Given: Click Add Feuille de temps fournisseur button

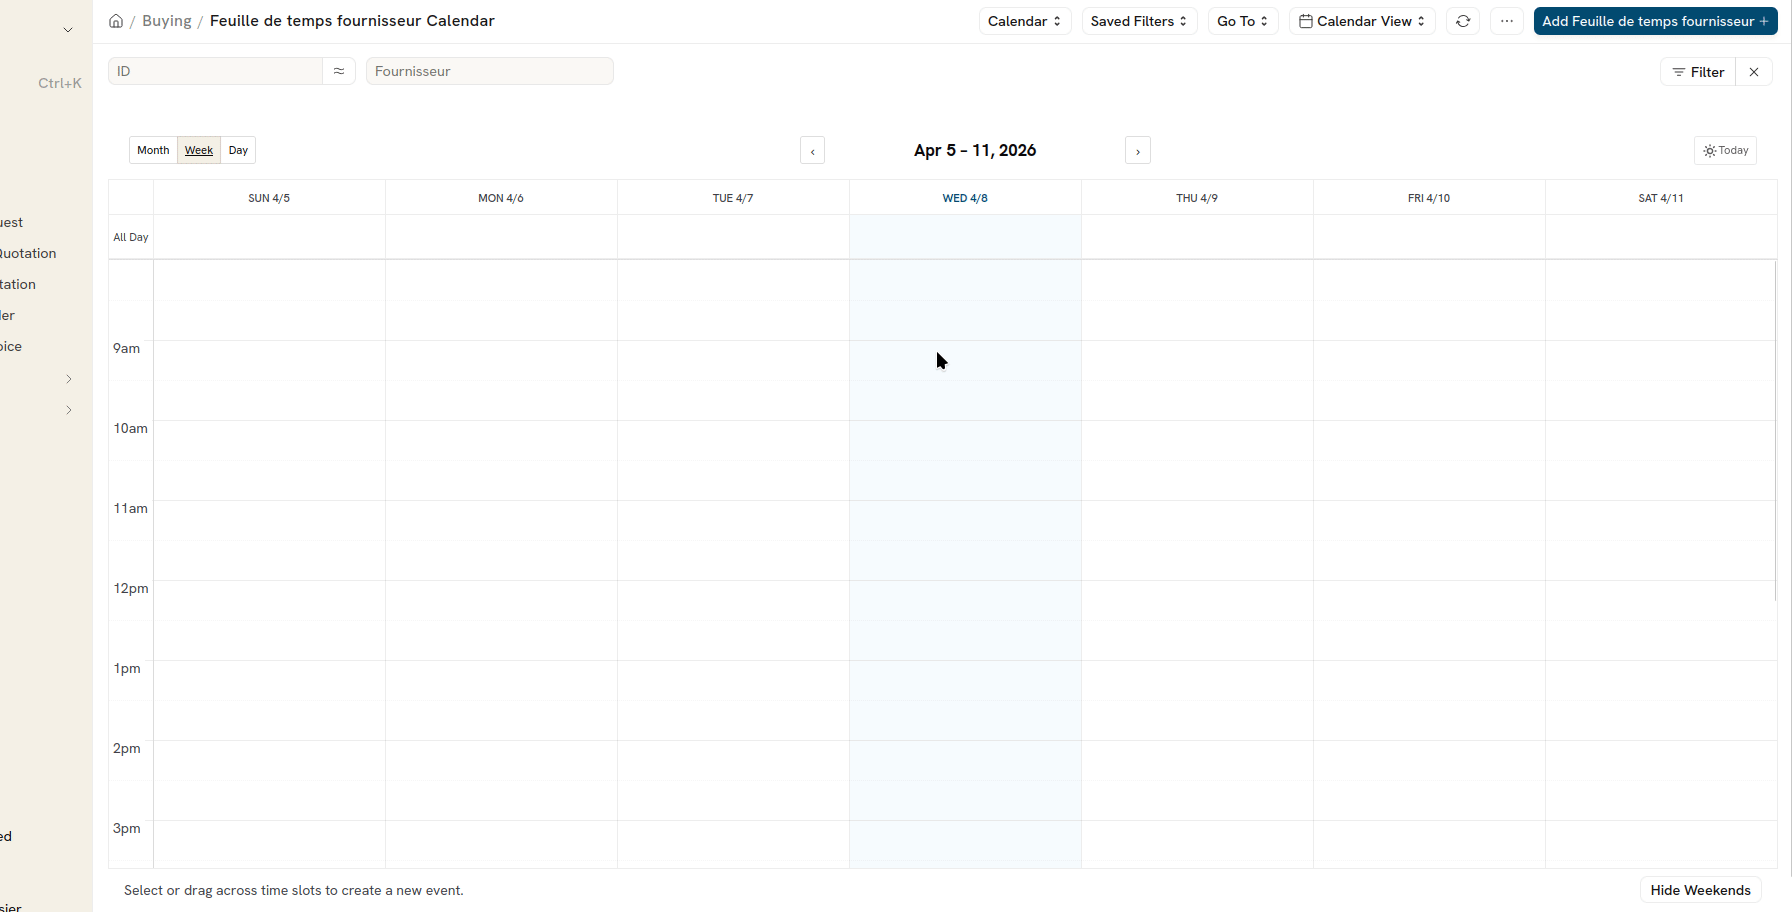Looking at the screenshot, I should pyautogui.click(x=1655, y=21).
